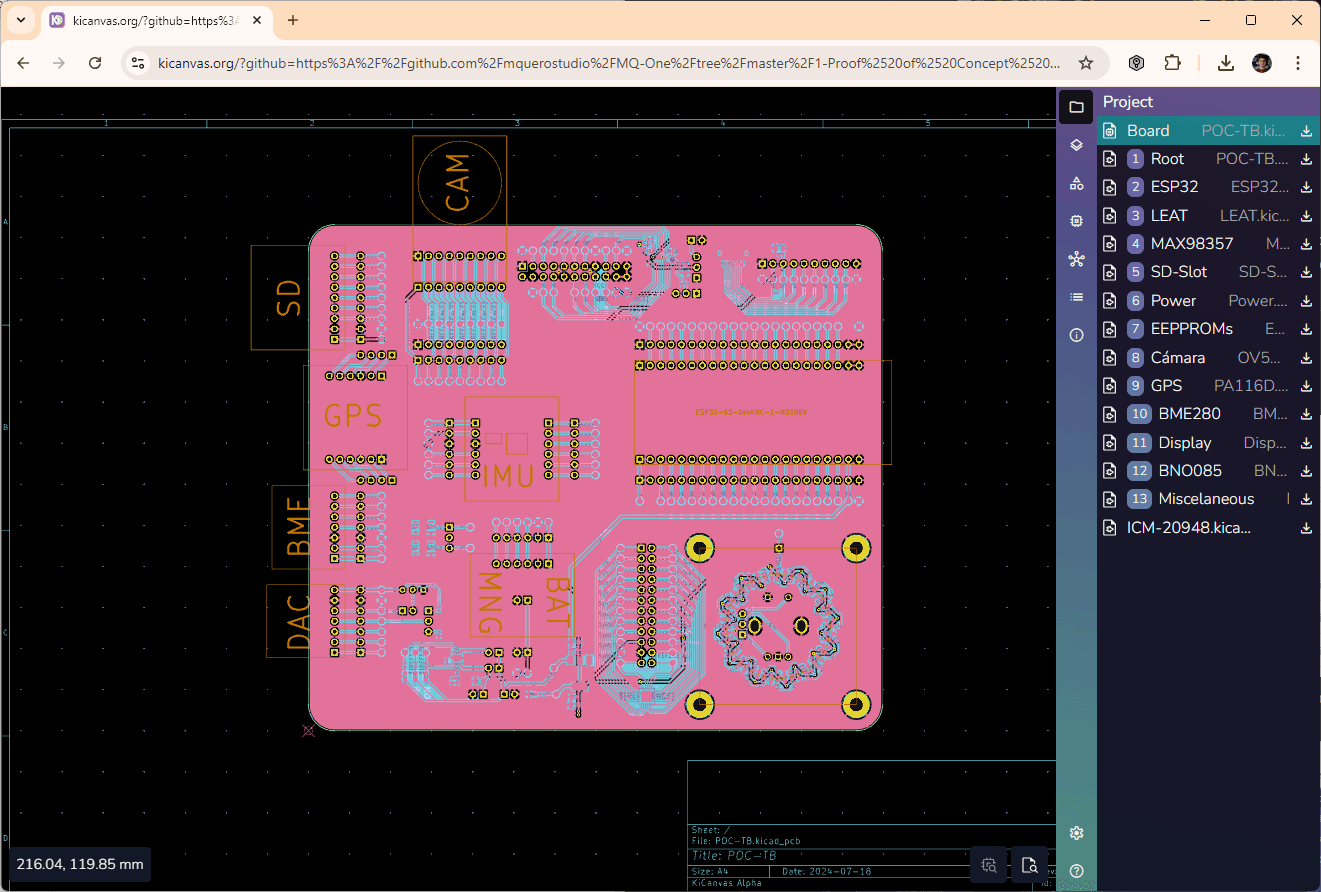Download the Cámara schematic file
The height and width of the screenshot is (892, 1321).
1306,358
